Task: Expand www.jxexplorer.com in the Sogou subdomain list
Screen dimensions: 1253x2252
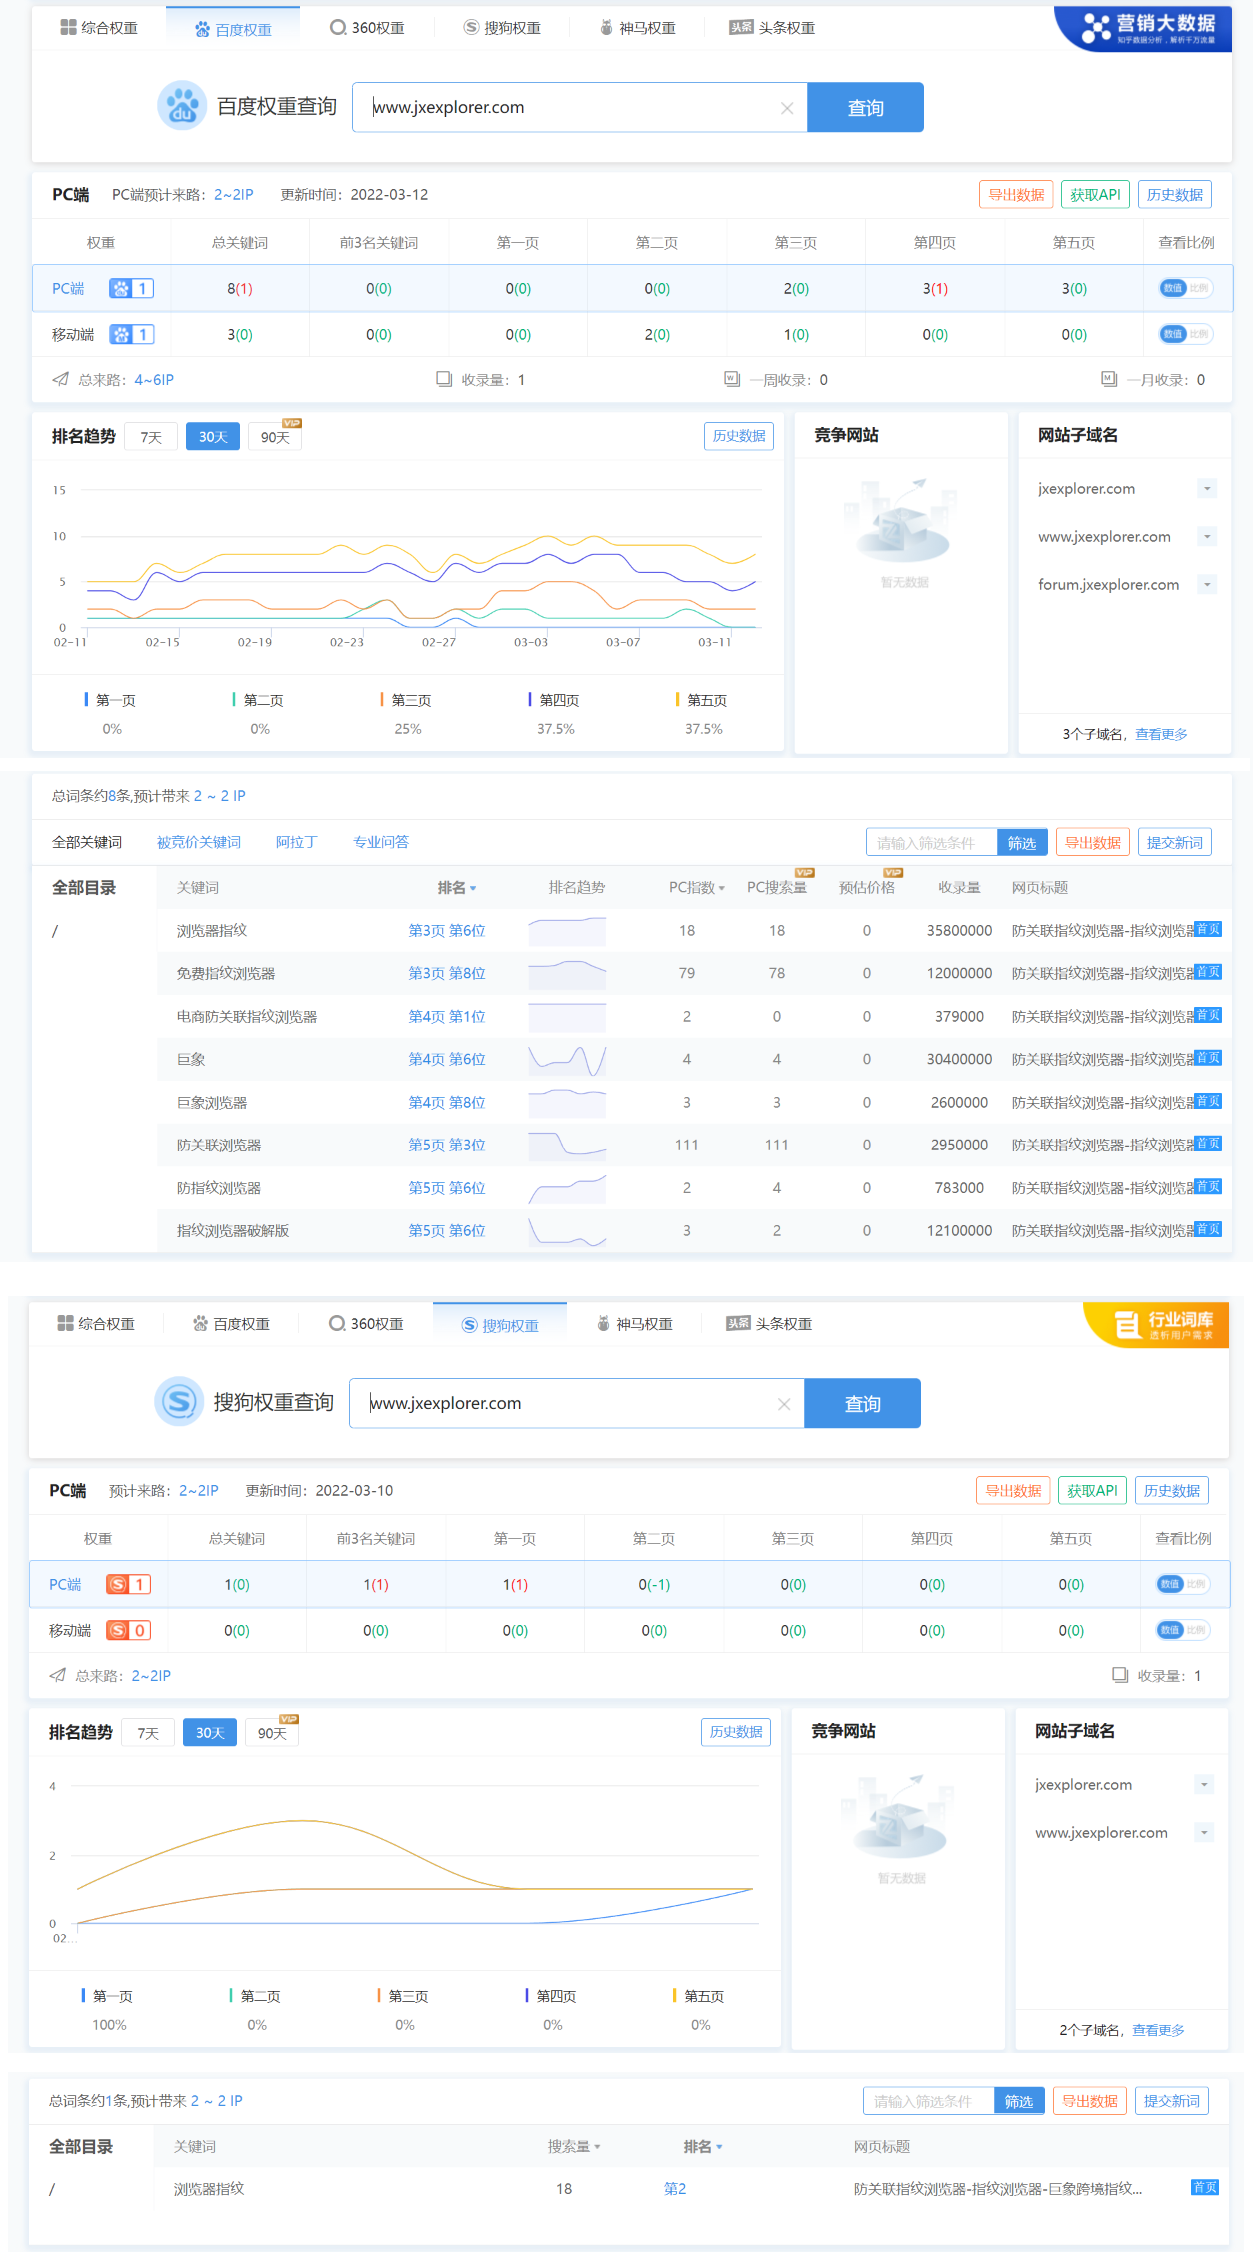Action: tap(1204, 1833)
